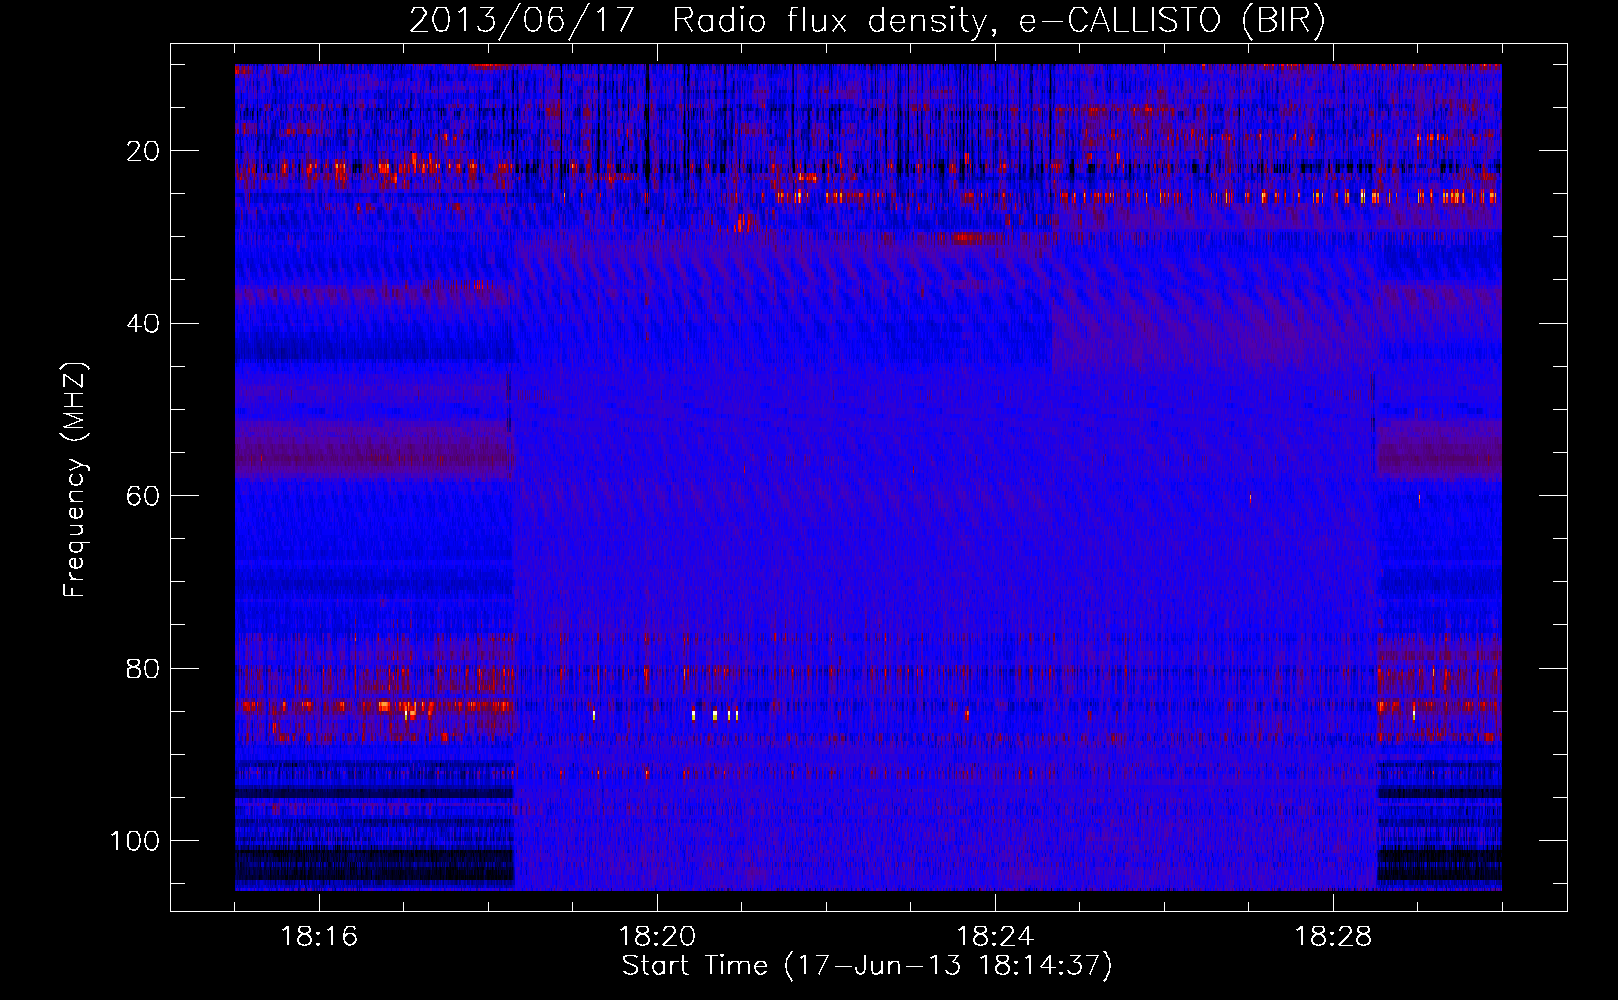Image resolution: width=1618 pixels, height=1000 pixels.
Task: Click the plot title 'Radio flux density, e-CALLISTO (BIR)'
Action: point(999,20)
